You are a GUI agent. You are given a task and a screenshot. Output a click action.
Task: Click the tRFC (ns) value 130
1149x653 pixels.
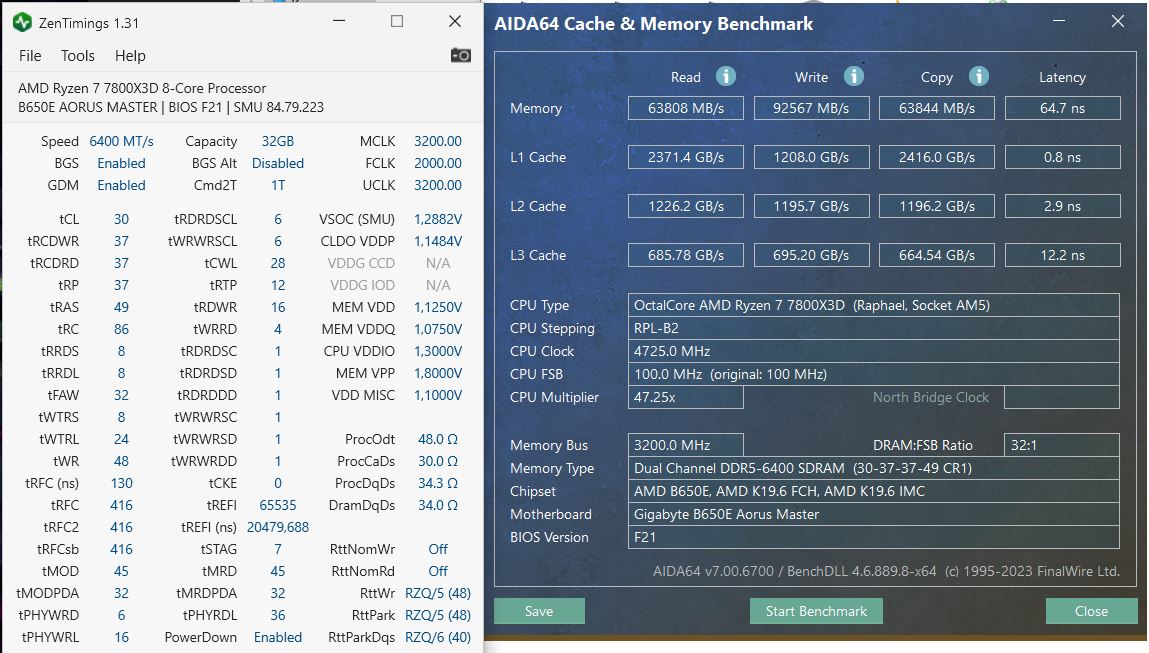coord(122,483)
